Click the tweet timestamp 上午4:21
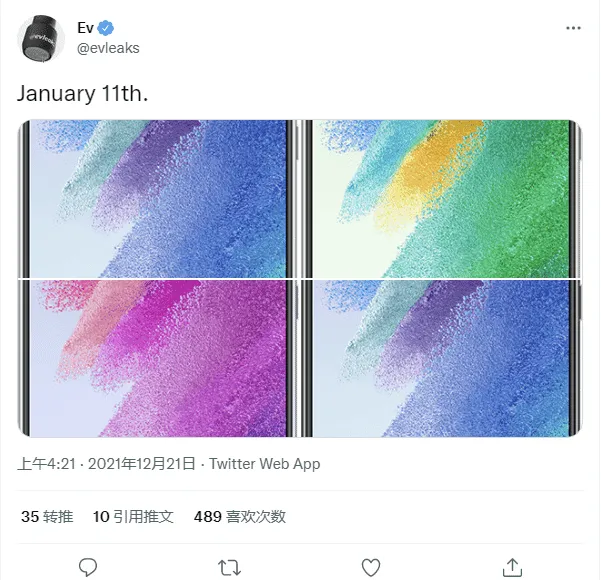 coord(48,464)
